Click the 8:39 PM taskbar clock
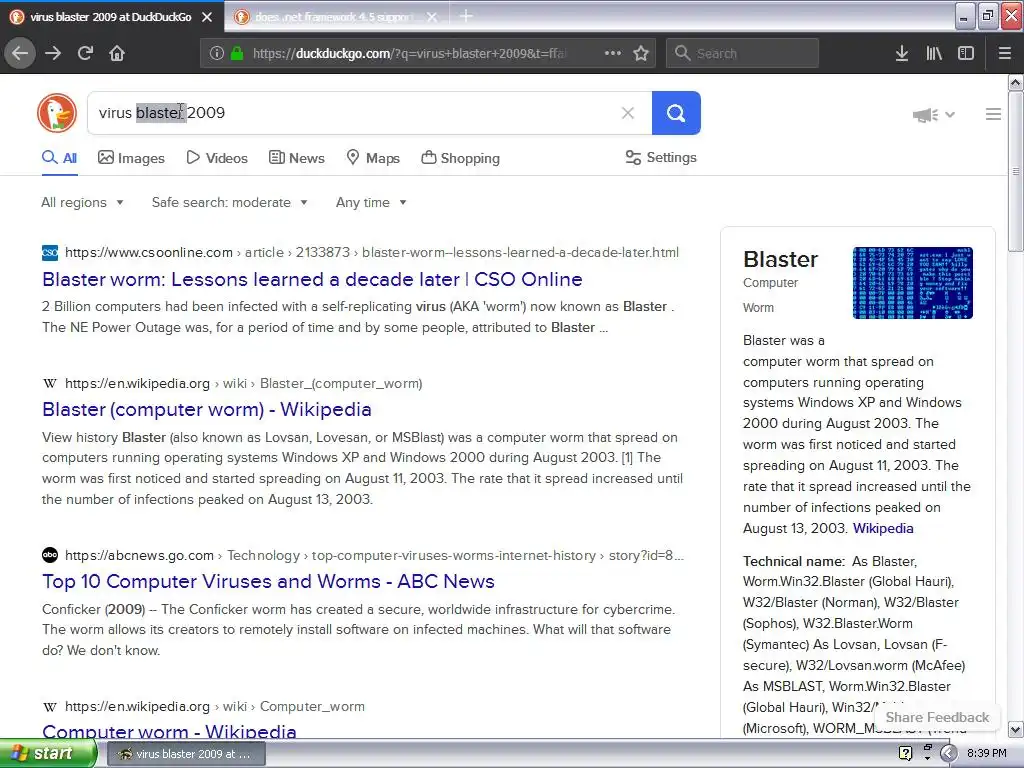Screen dimensions: 1024x768 click(x=987, y=753)
